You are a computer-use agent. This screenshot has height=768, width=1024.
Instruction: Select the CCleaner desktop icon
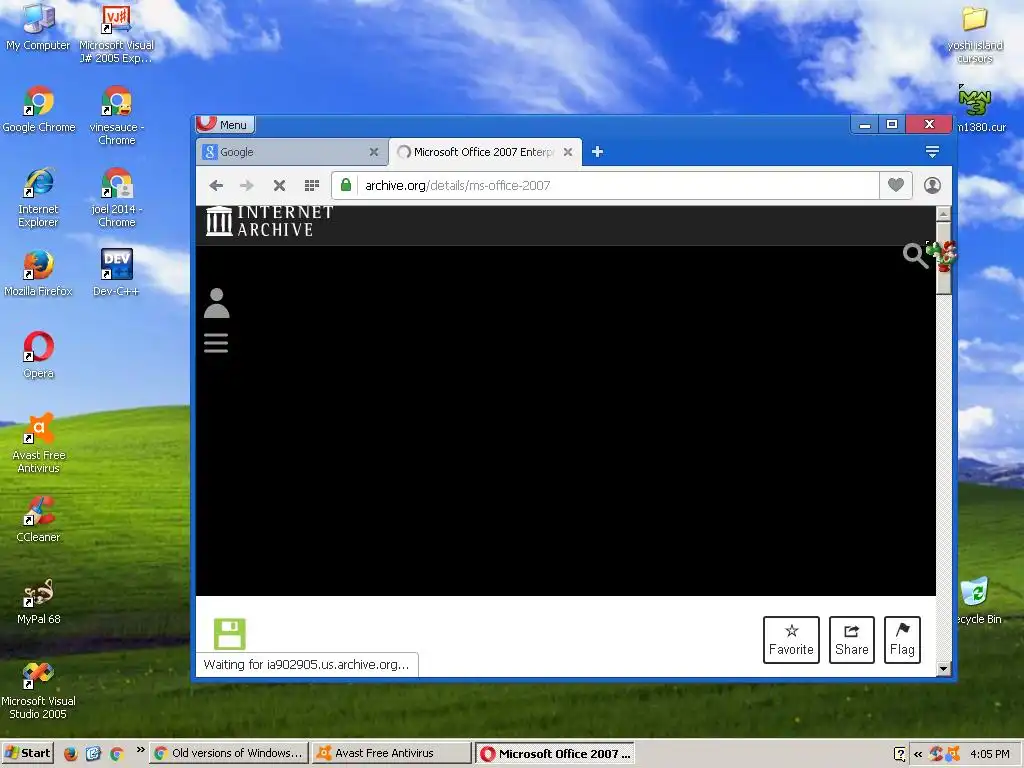[x=38, y=519]
